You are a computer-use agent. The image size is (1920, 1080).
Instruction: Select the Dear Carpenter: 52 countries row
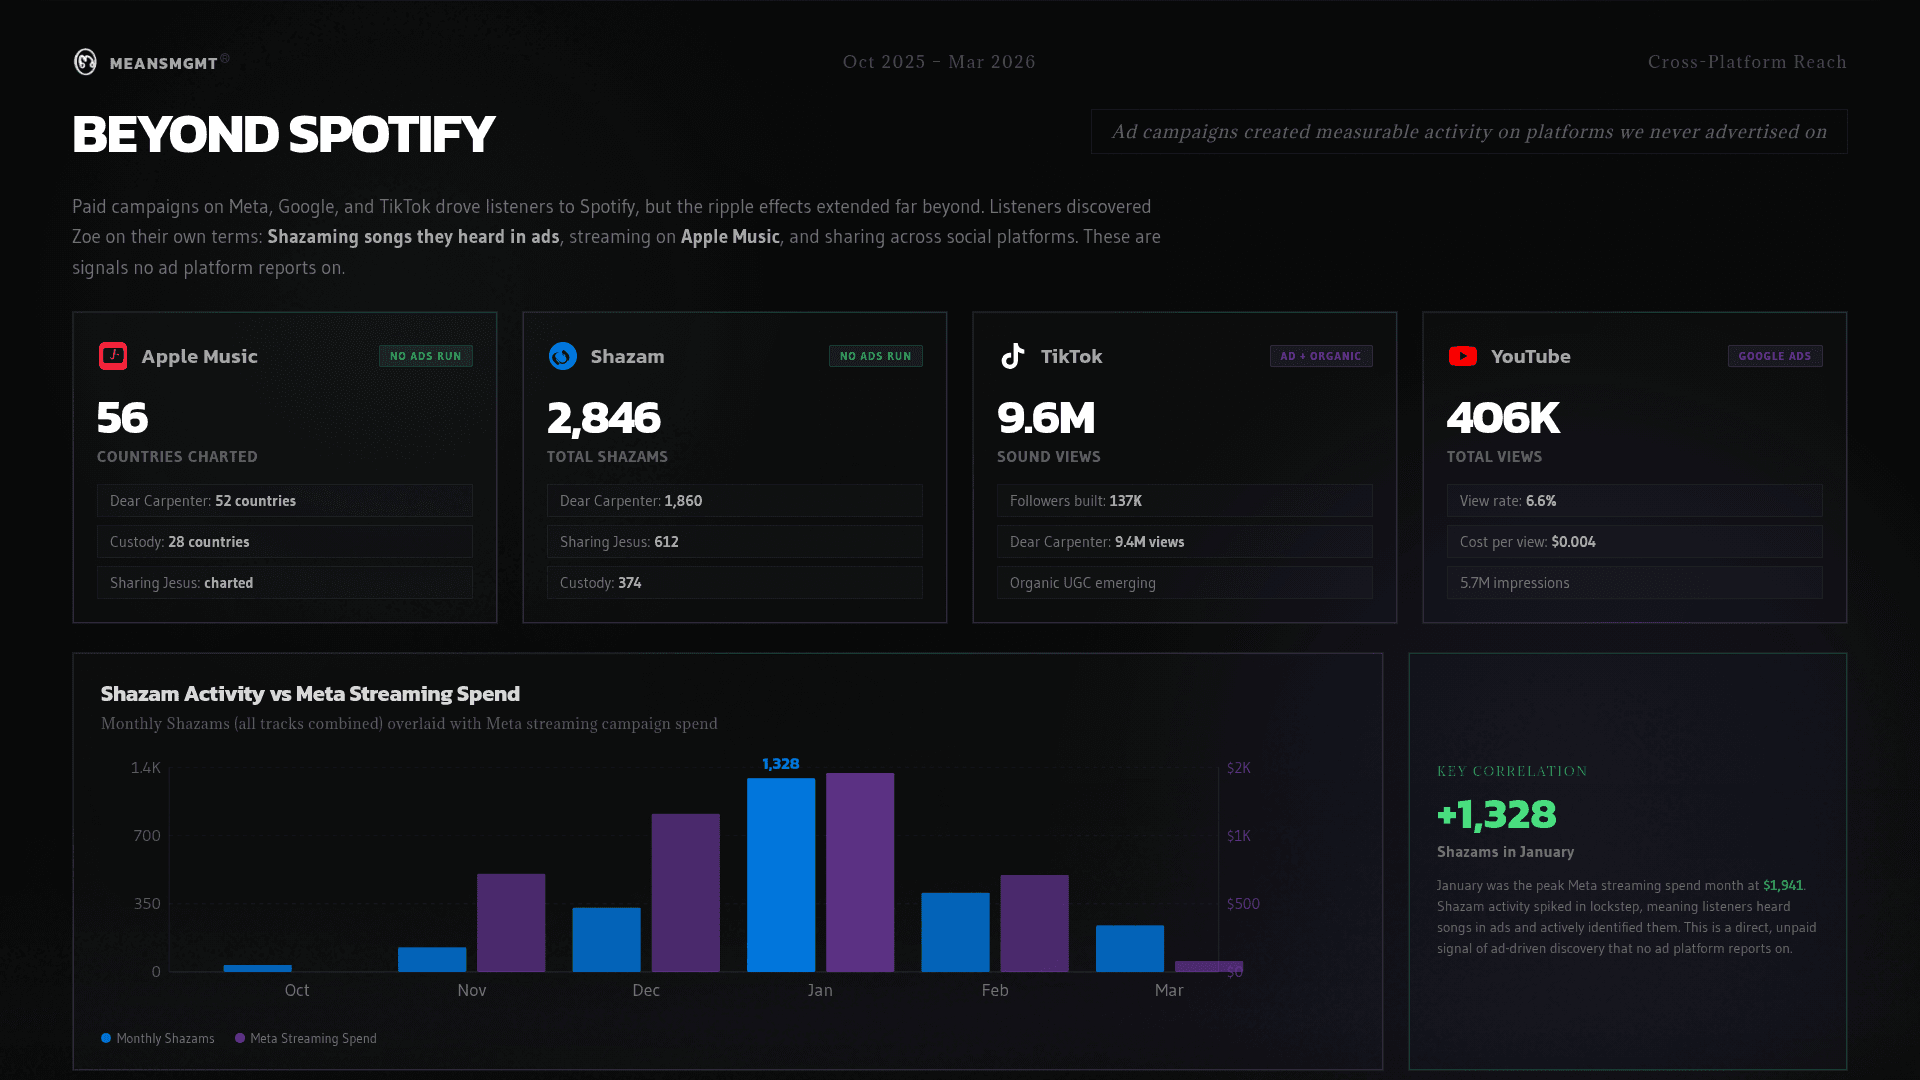285,501
